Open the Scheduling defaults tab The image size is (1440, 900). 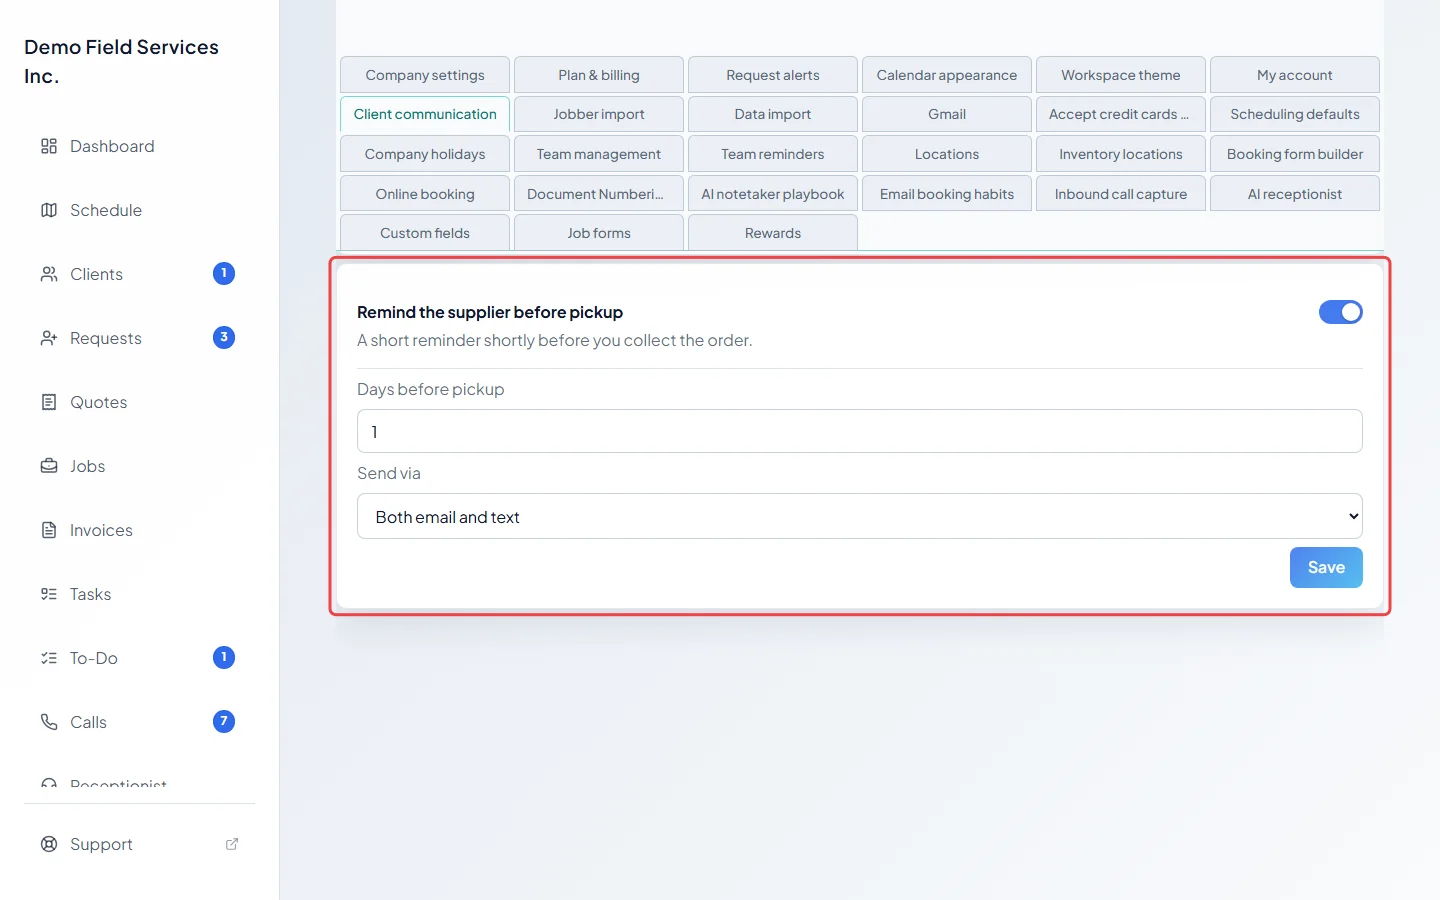[x=1295, y=114]
